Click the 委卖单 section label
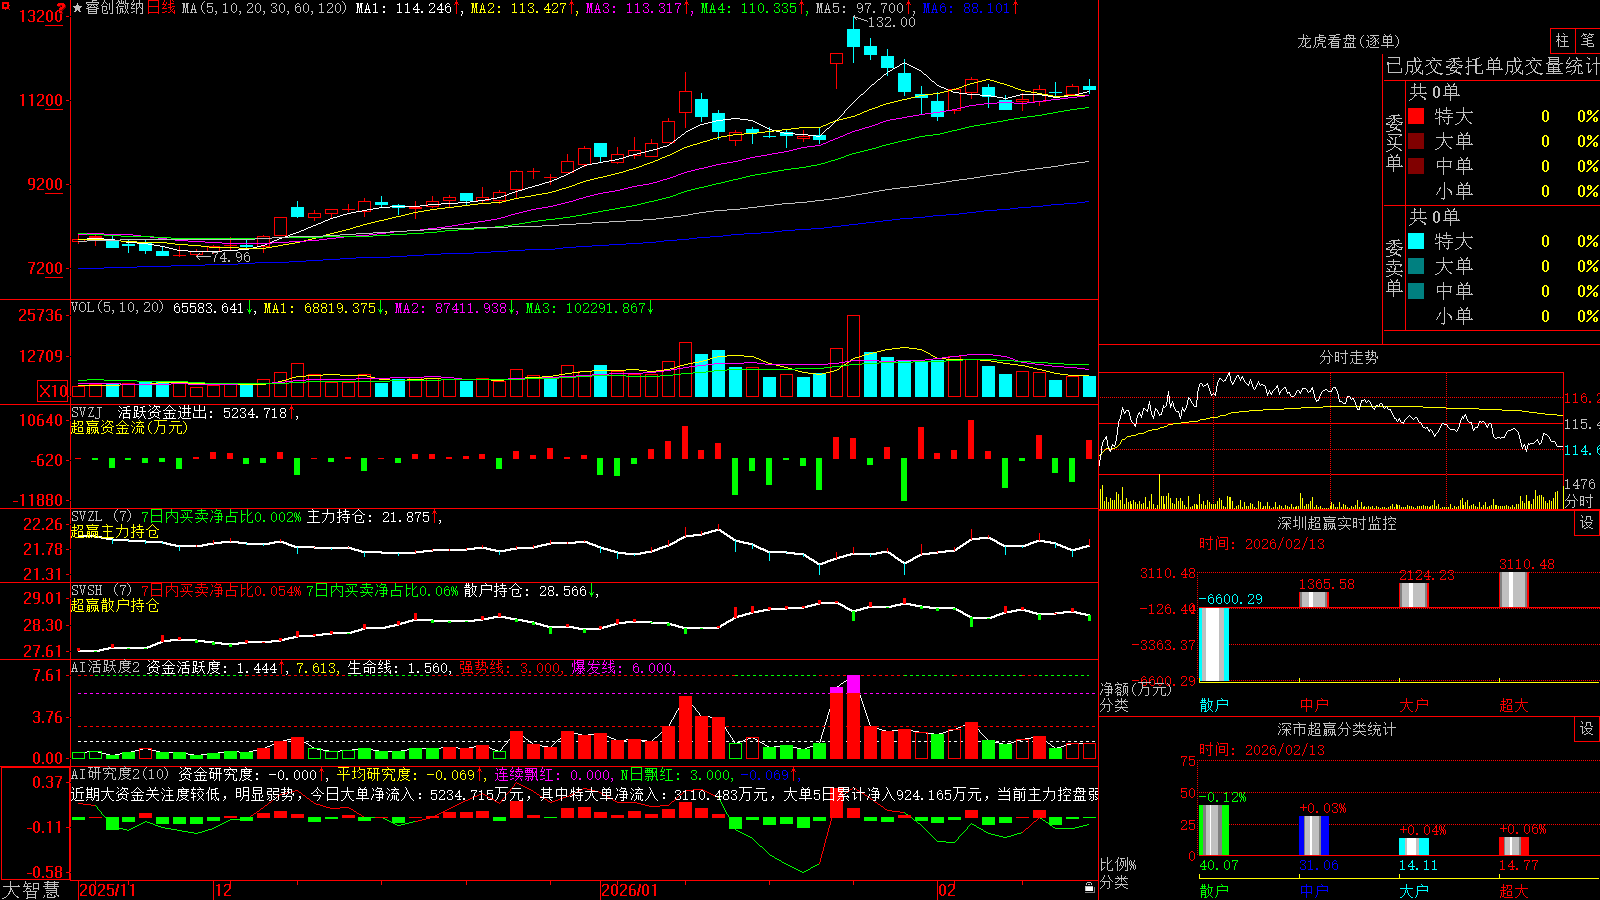The width and height of the screenshot is (1600, 900). [x=1394, y=267]
